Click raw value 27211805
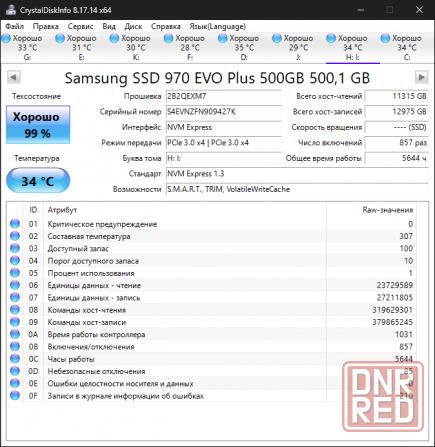Image resolution: width=435 pixels, height=447 pixels. 395,298
